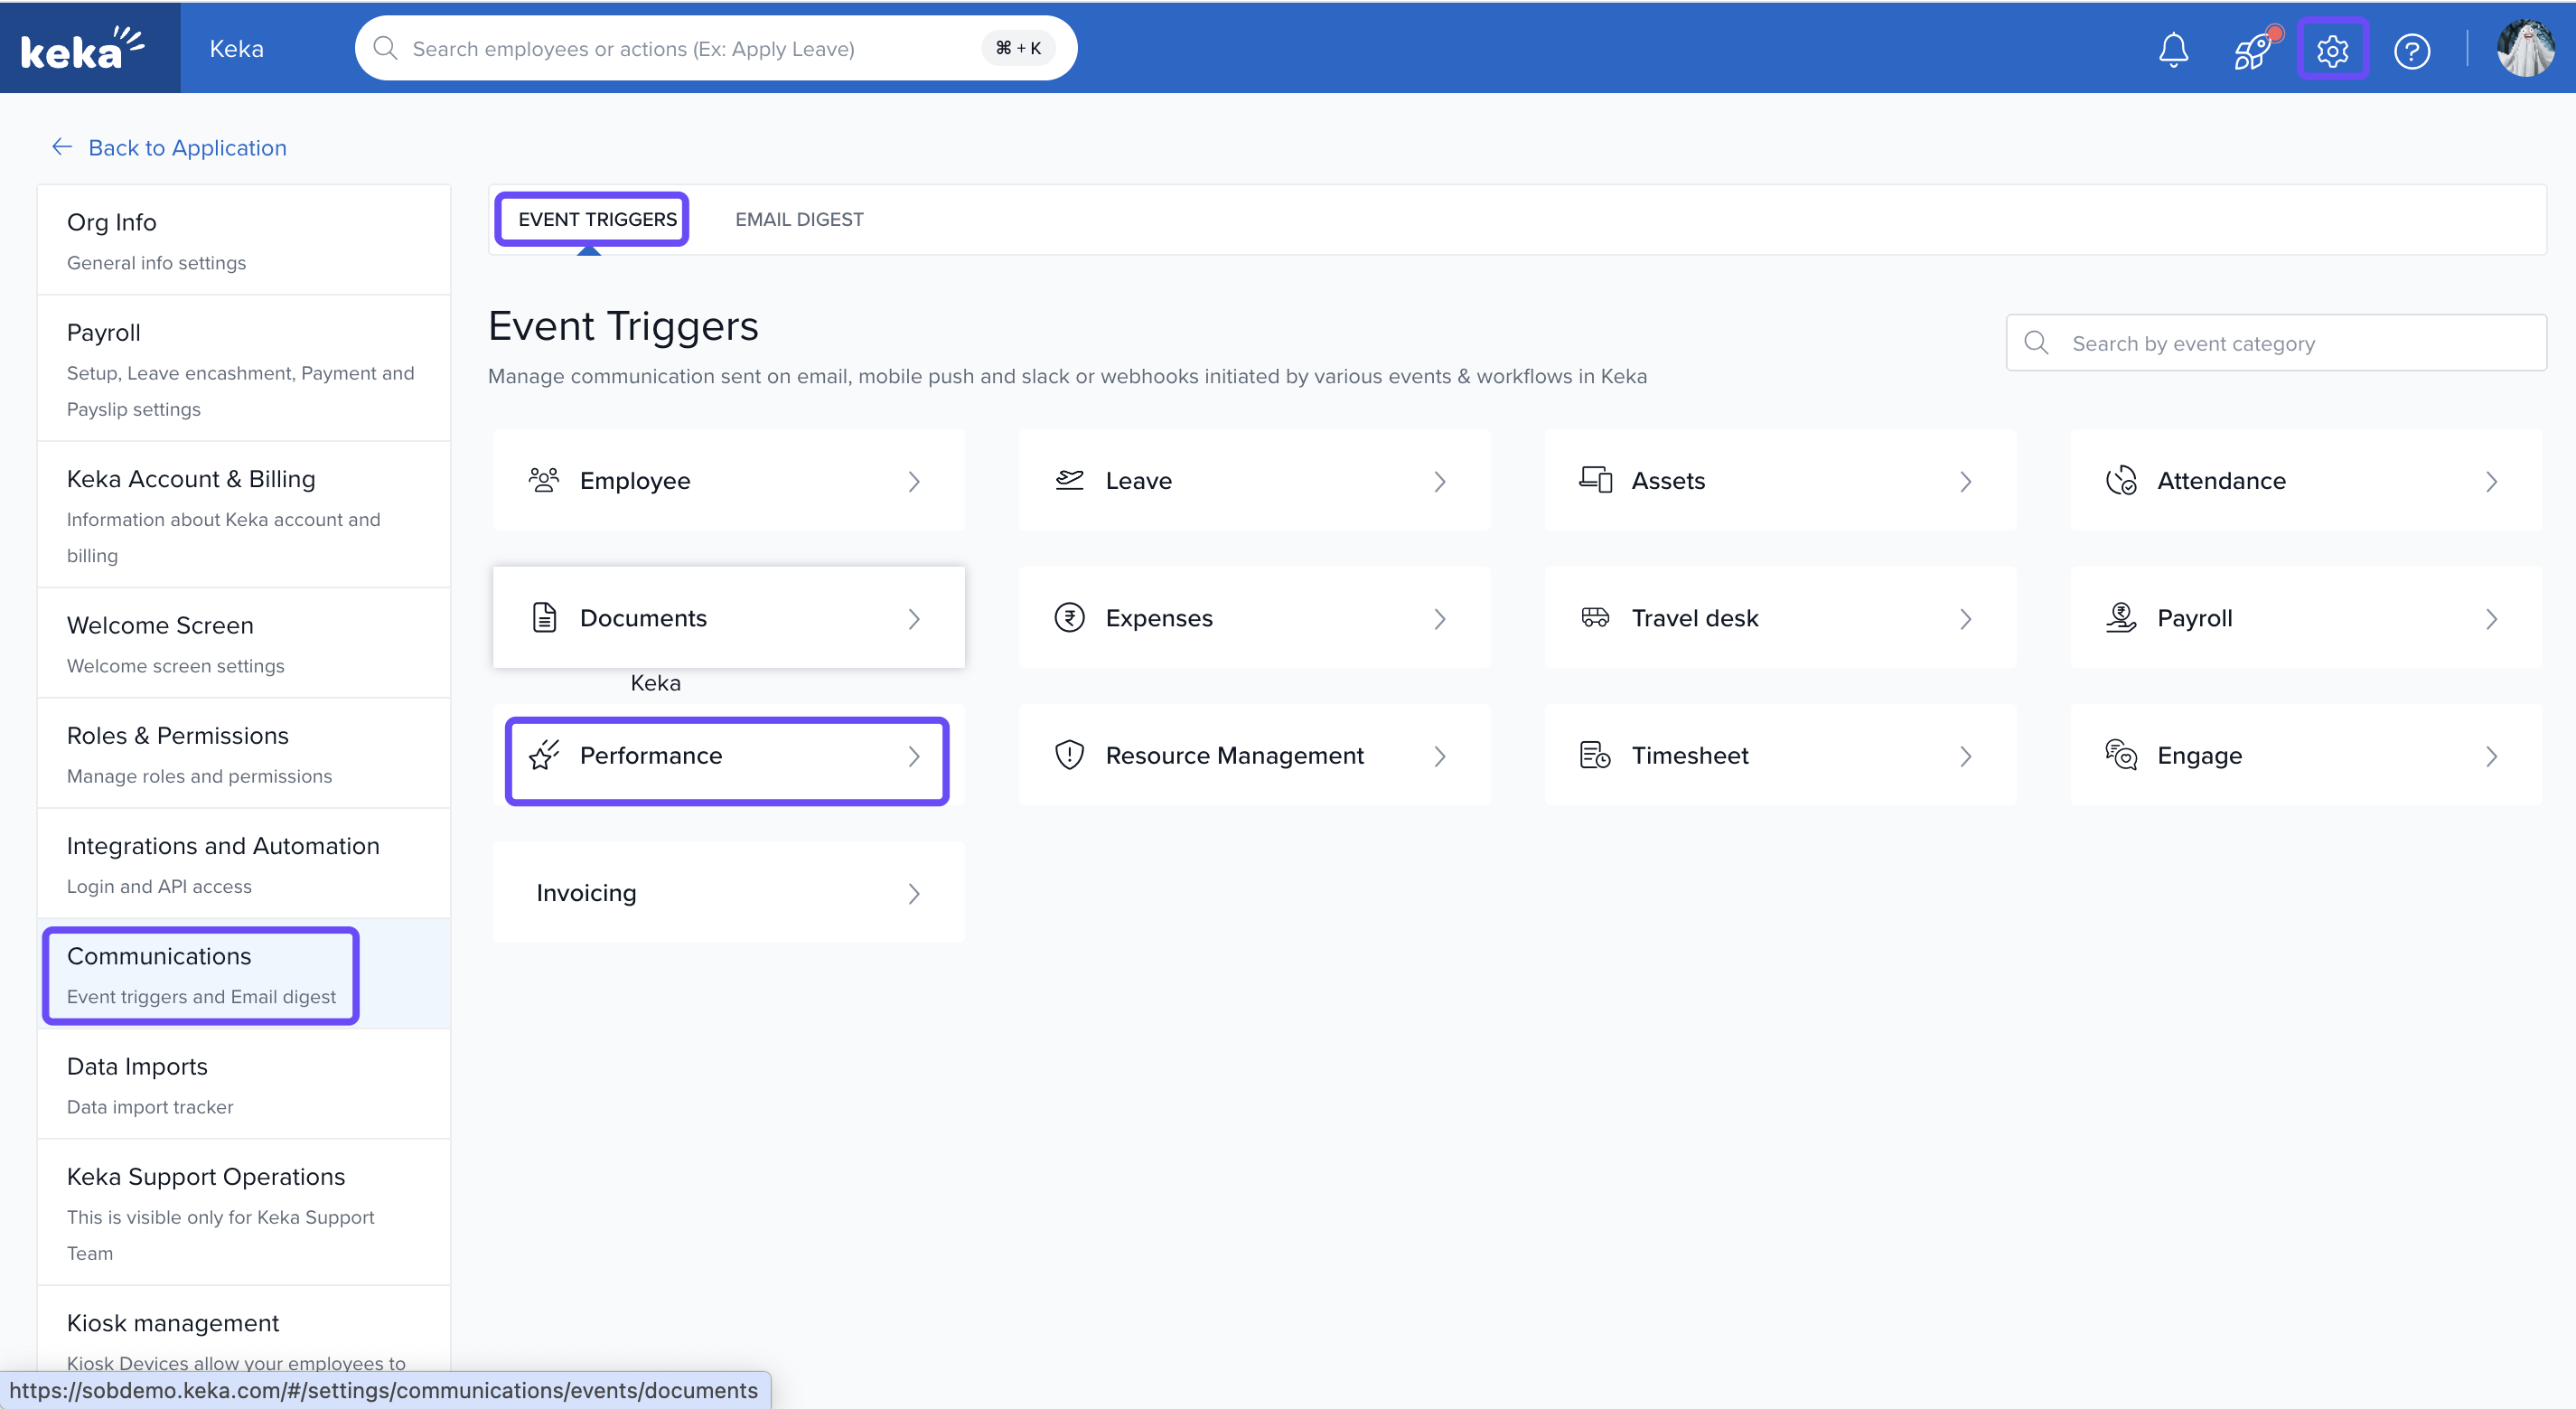The image size is (2576, 1409).
Task: Expand the Leave category chevron
Action: coord(1440,482)
